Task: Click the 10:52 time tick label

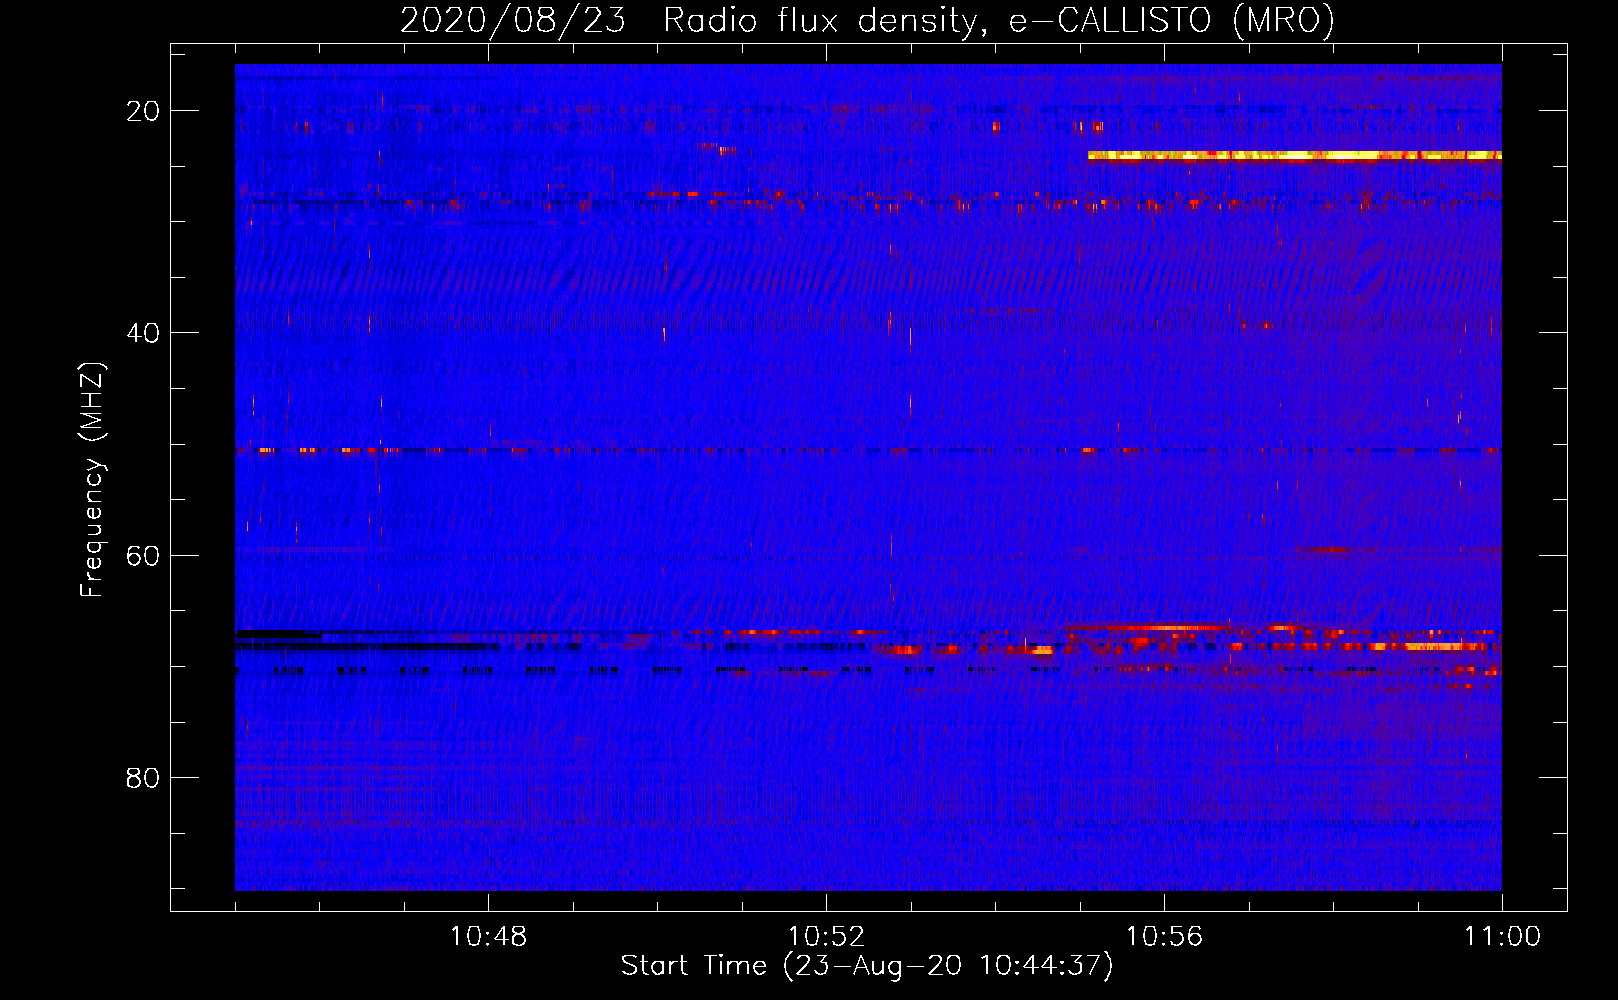Action: pyautogui.click(x=826, y=937)
